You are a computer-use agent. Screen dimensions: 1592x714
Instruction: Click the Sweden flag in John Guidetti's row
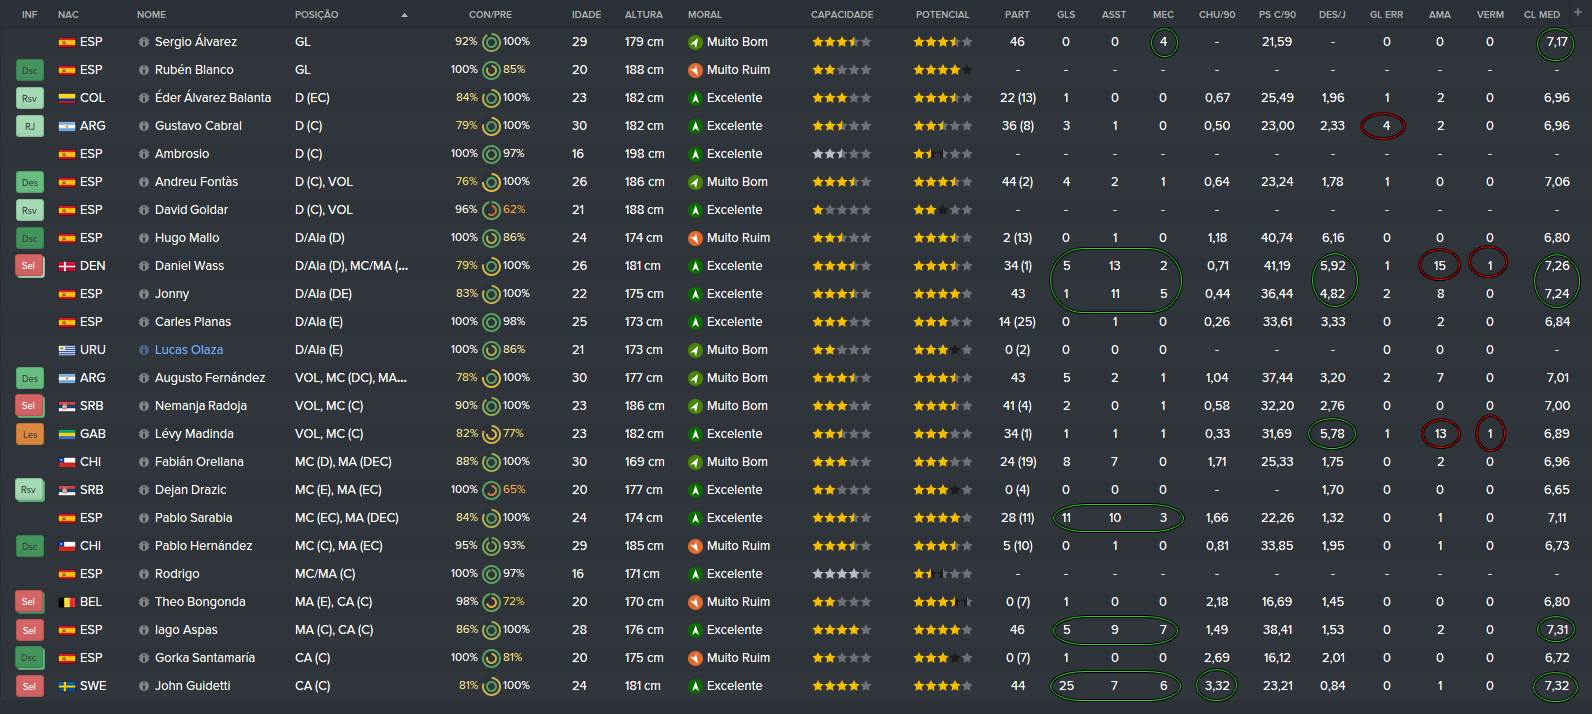pos(67,686)
